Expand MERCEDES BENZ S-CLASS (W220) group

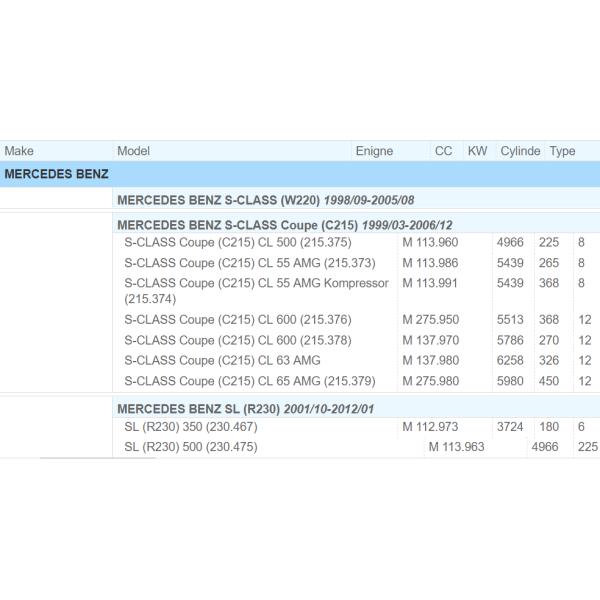pyautogui.click(x=265, y=200)
